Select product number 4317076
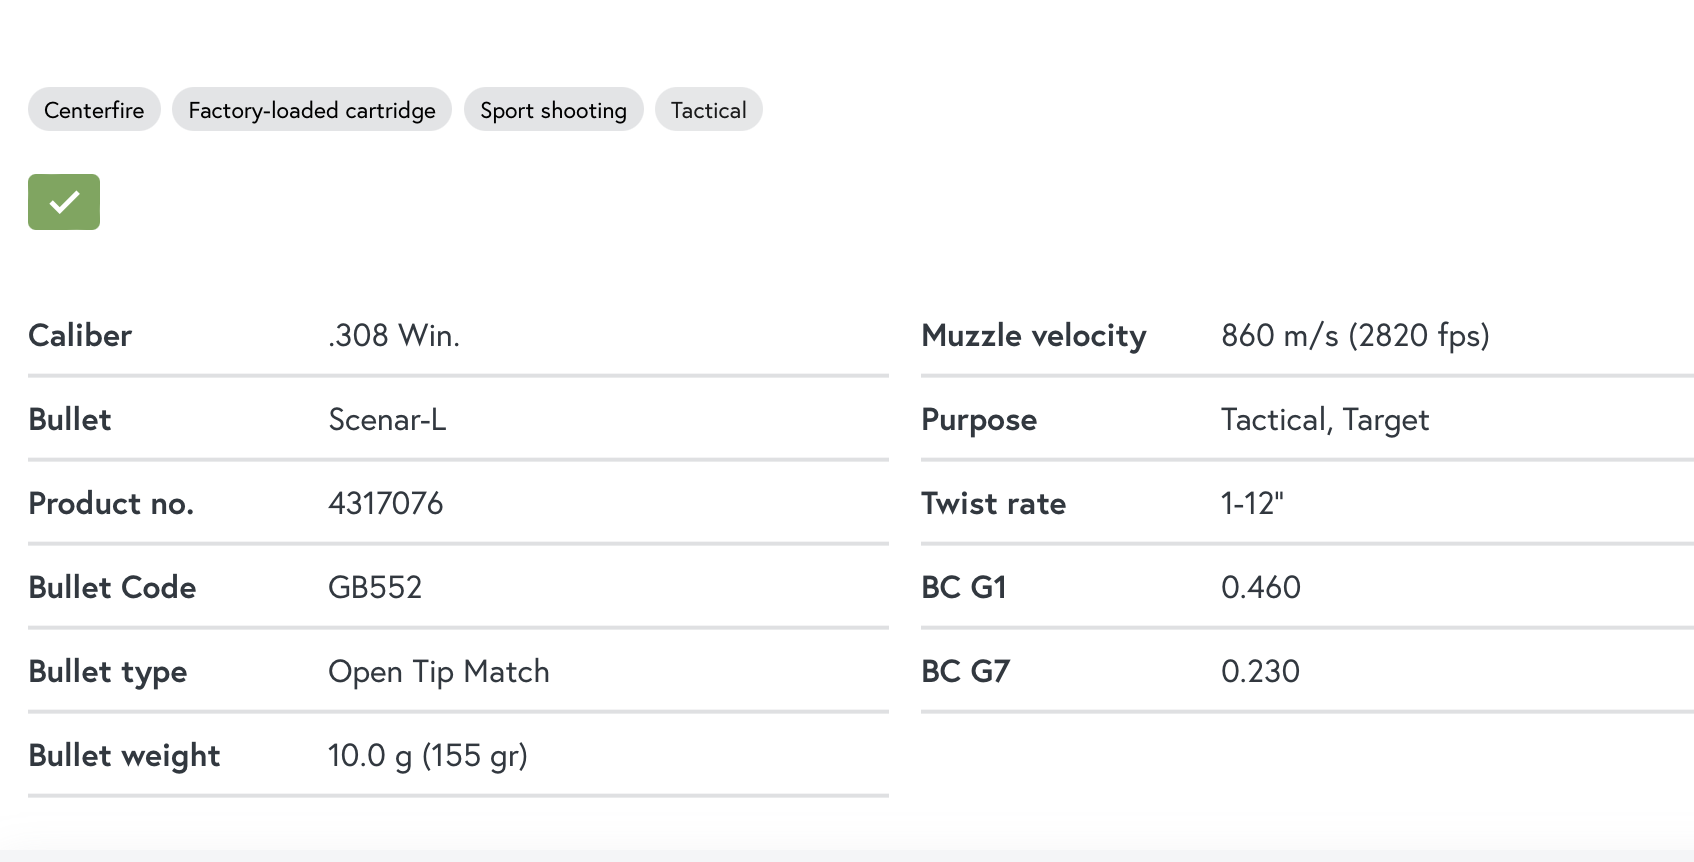 click(386, 503)
